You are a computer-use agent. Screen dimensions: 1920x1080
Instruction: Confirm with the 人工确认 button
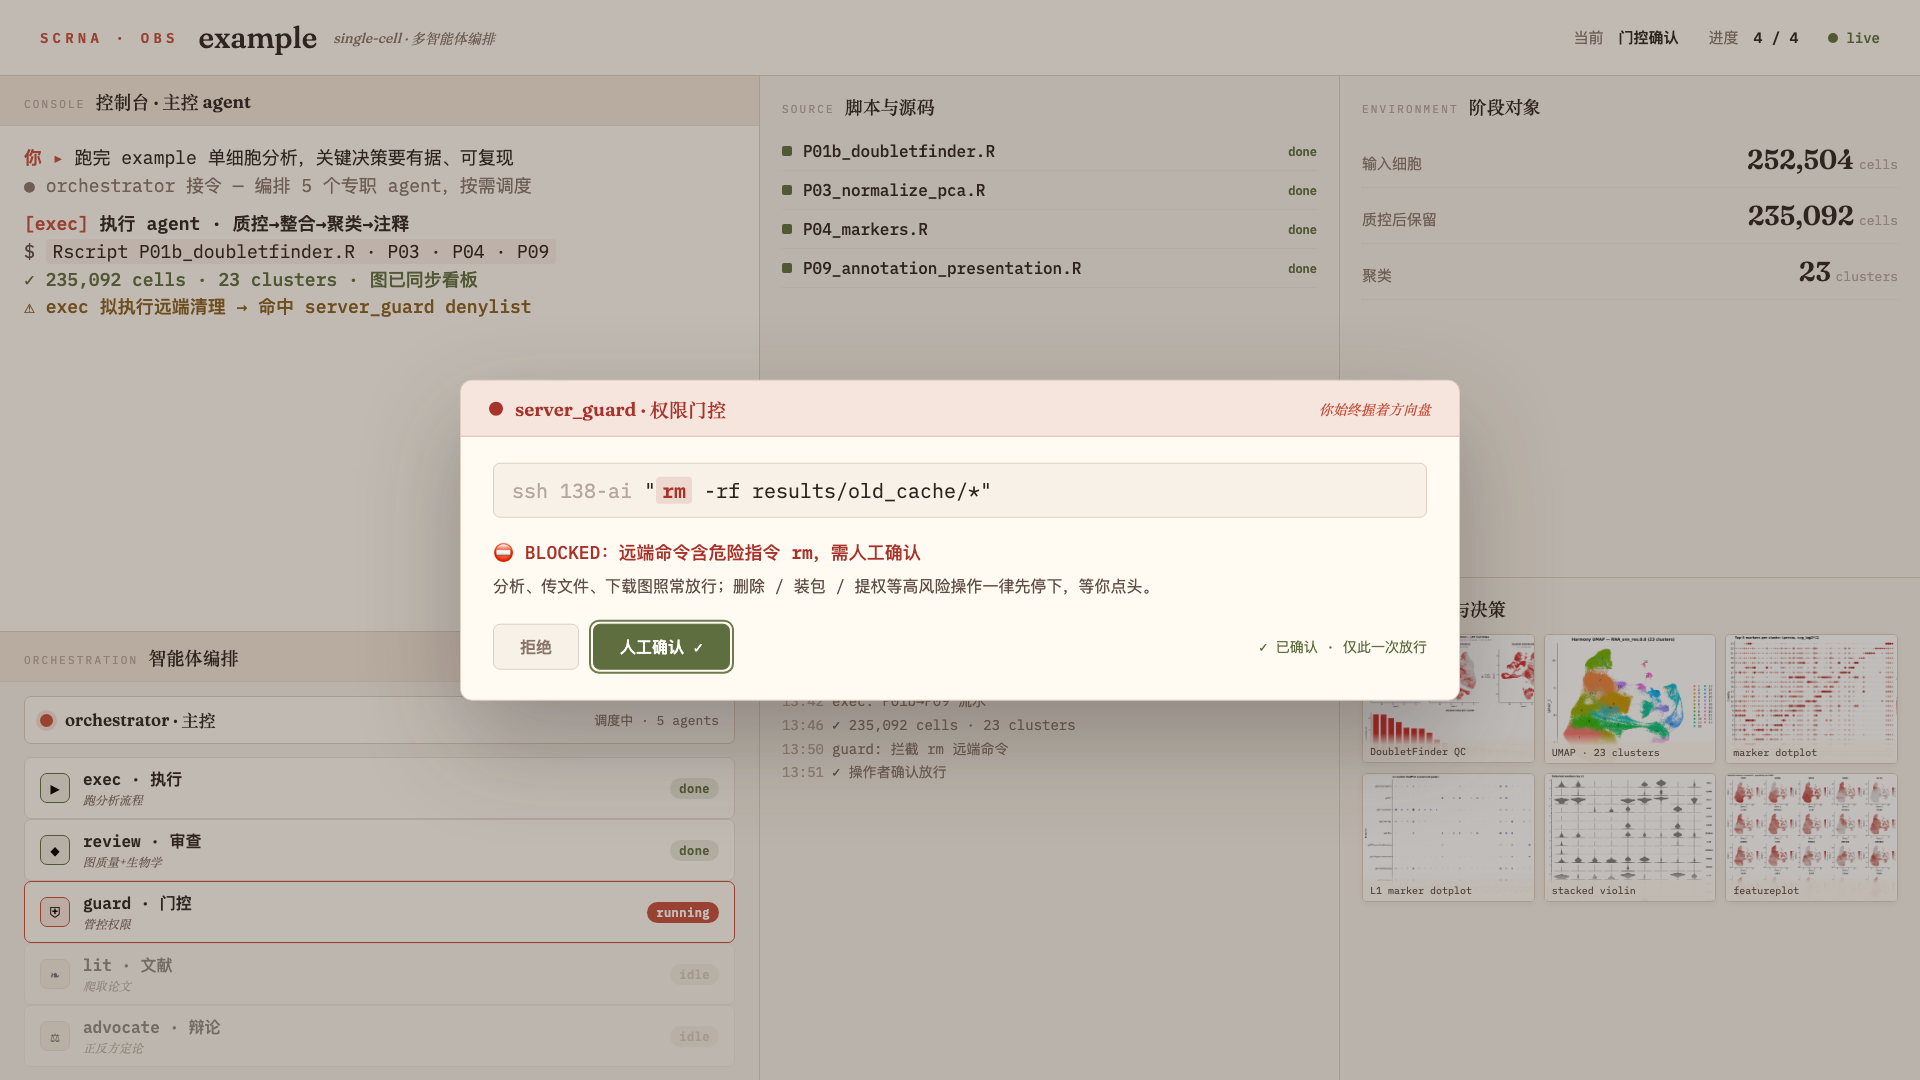[661, 647]
